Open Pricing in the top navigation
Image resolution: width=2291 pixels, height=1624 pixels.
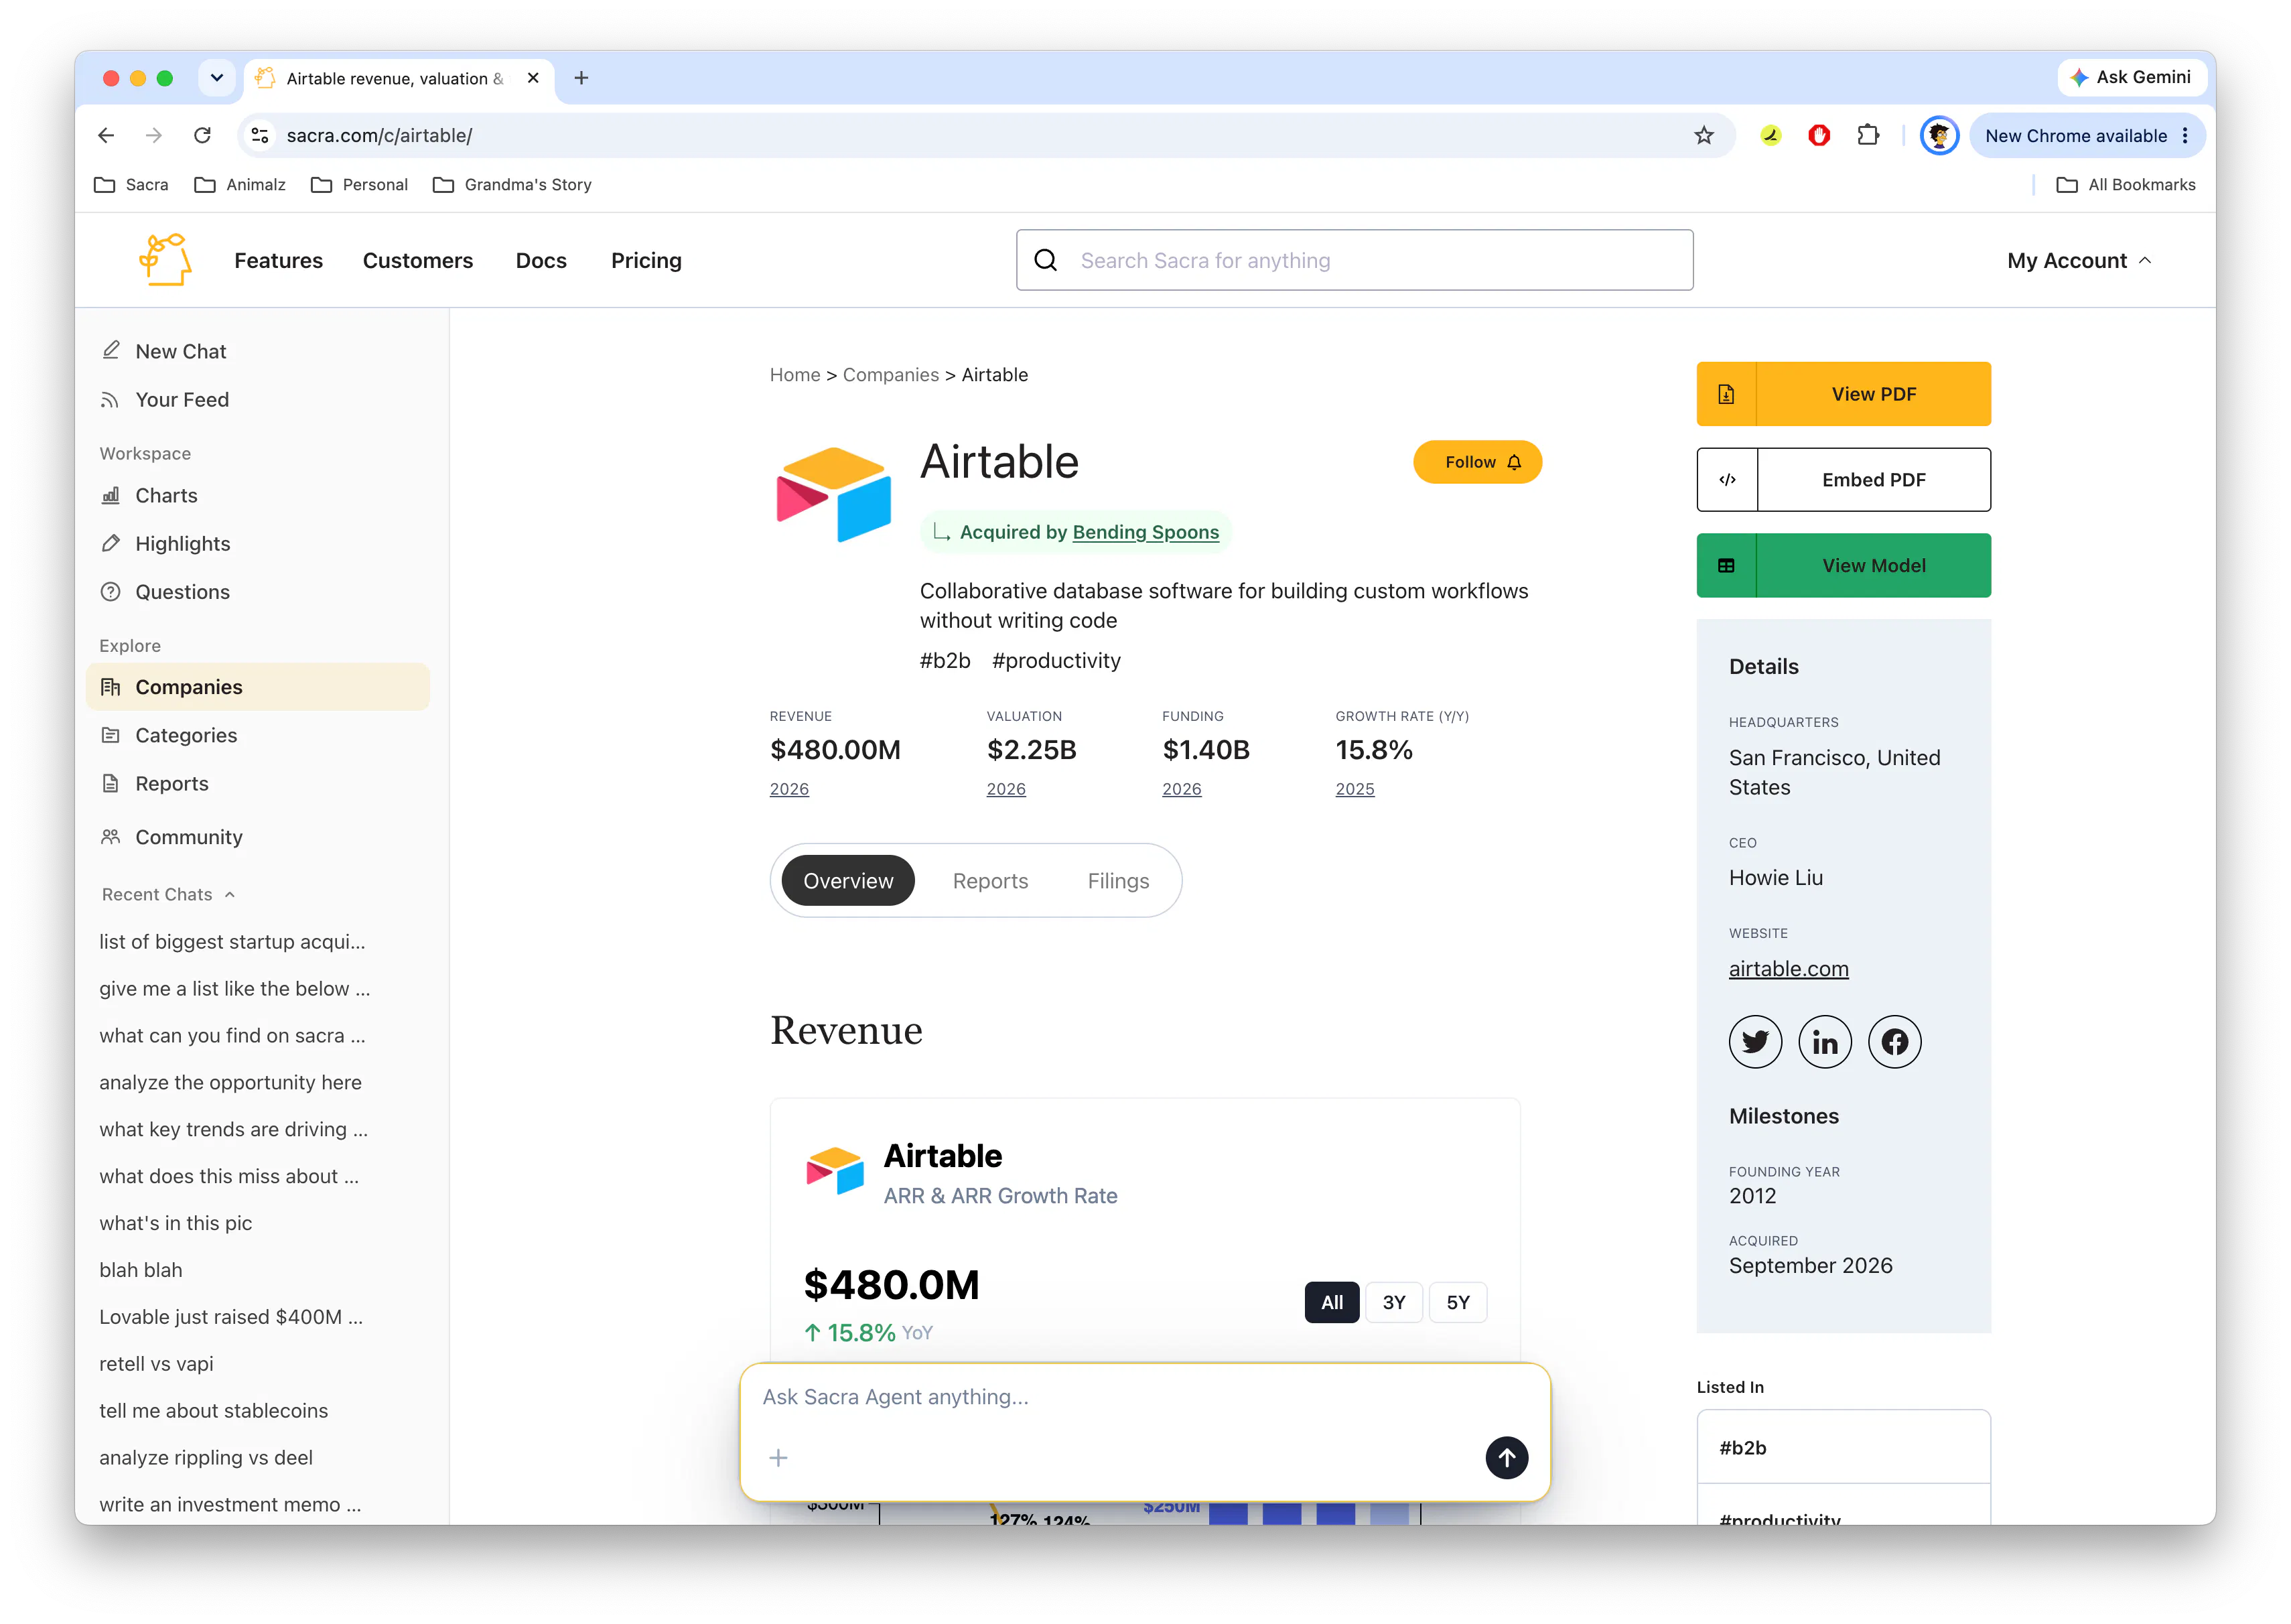pyautogui.click(x=646, y=260)
